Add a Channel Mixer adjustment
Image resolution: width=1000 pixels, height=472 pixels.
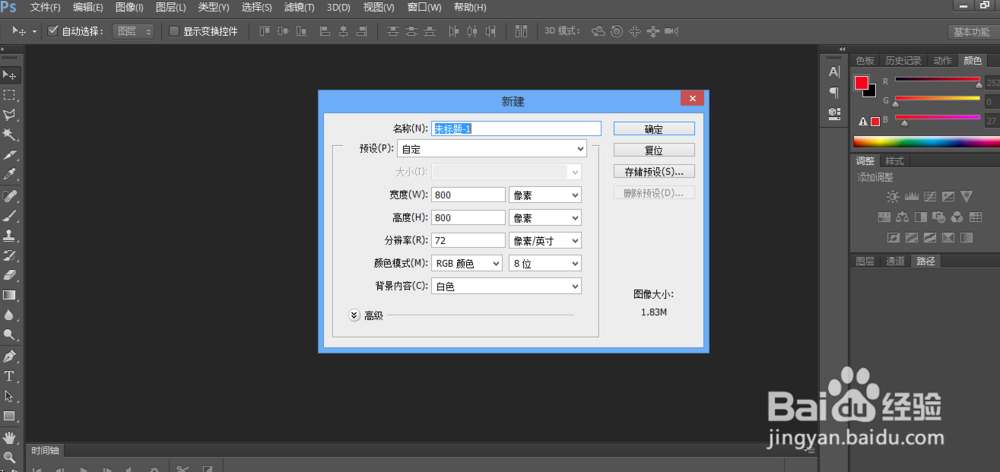tap(957, 217)
